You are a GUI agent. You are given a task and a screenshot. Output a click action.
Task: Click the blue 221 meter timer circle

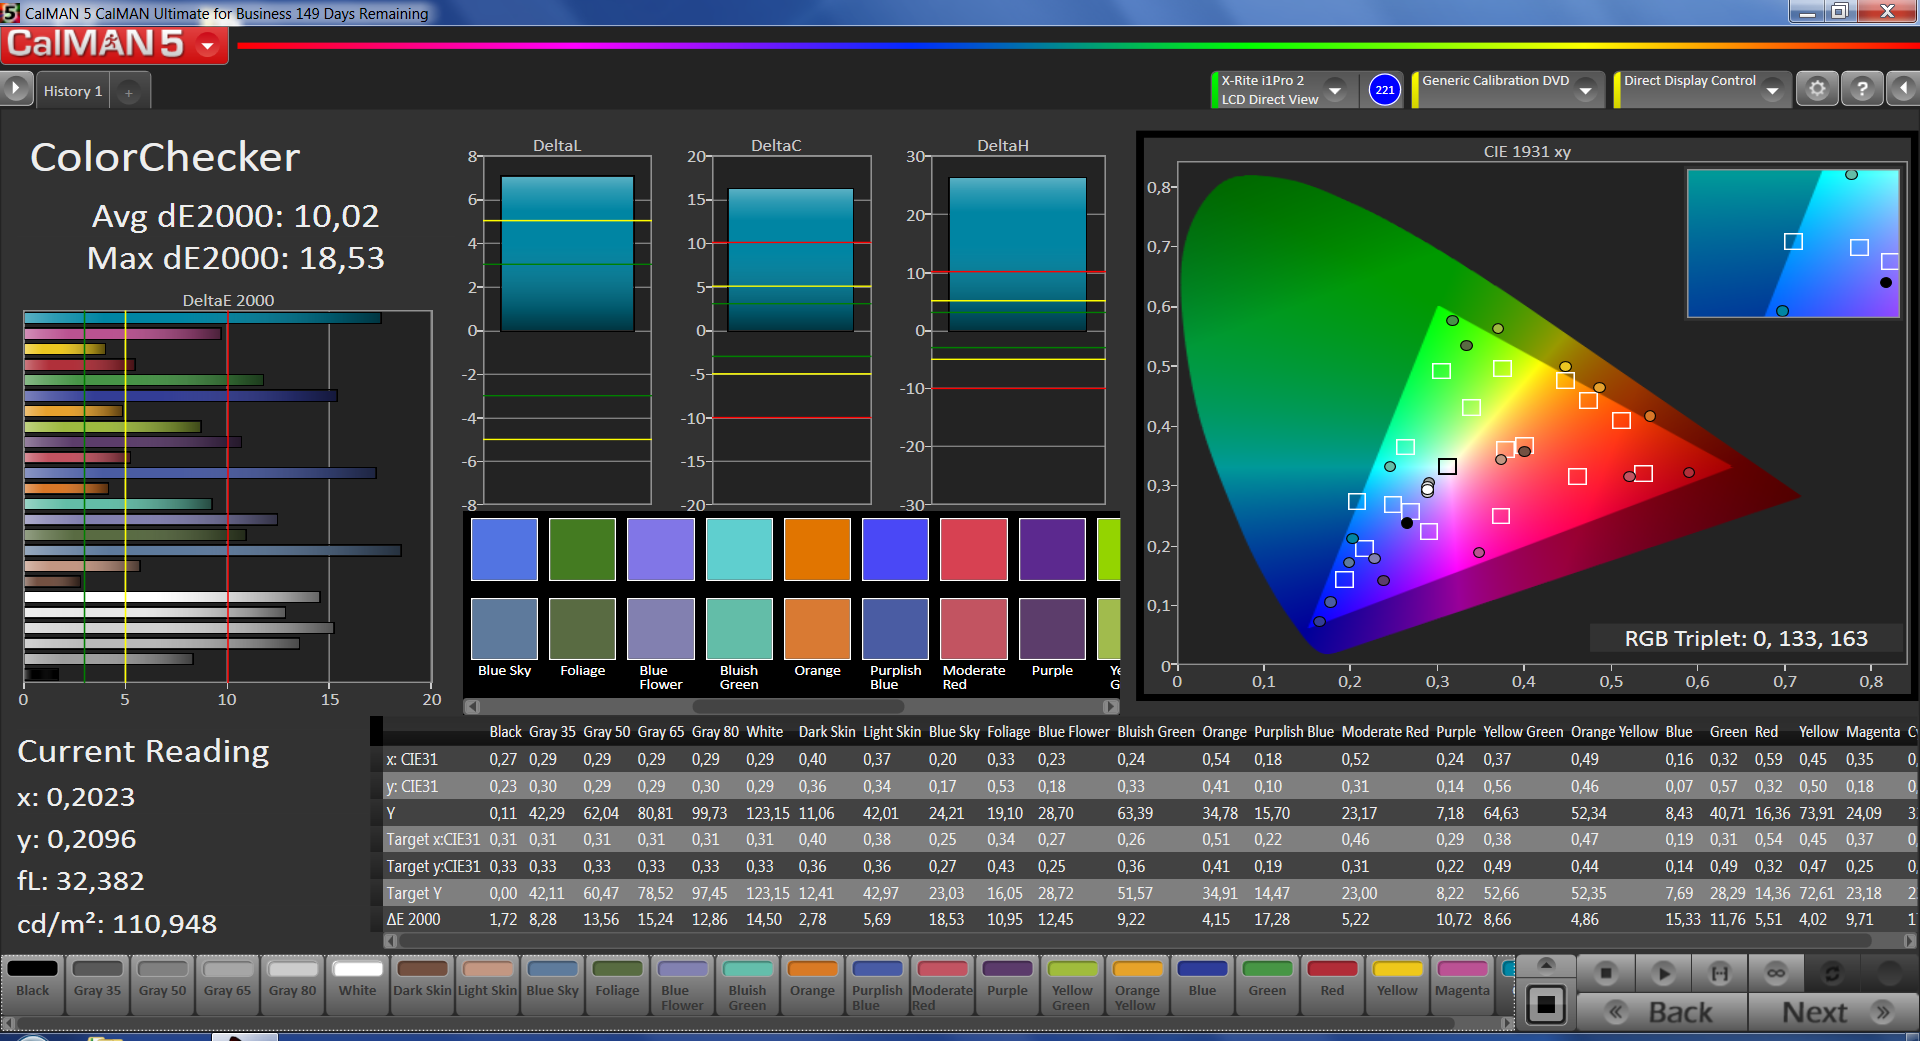(x=1384, y=90)
